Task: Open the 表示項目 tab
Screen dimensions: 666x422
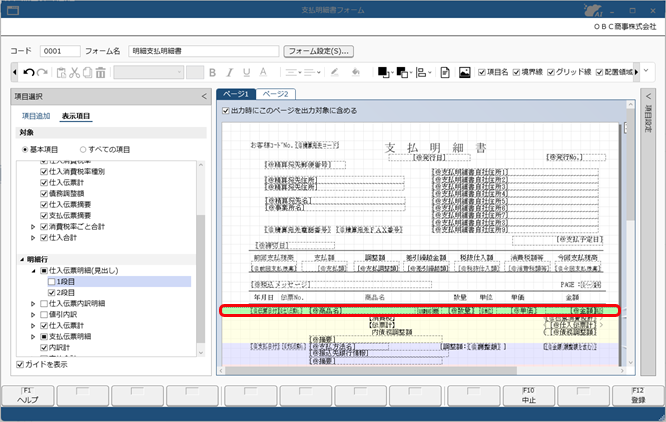Action: pos(76,116)
